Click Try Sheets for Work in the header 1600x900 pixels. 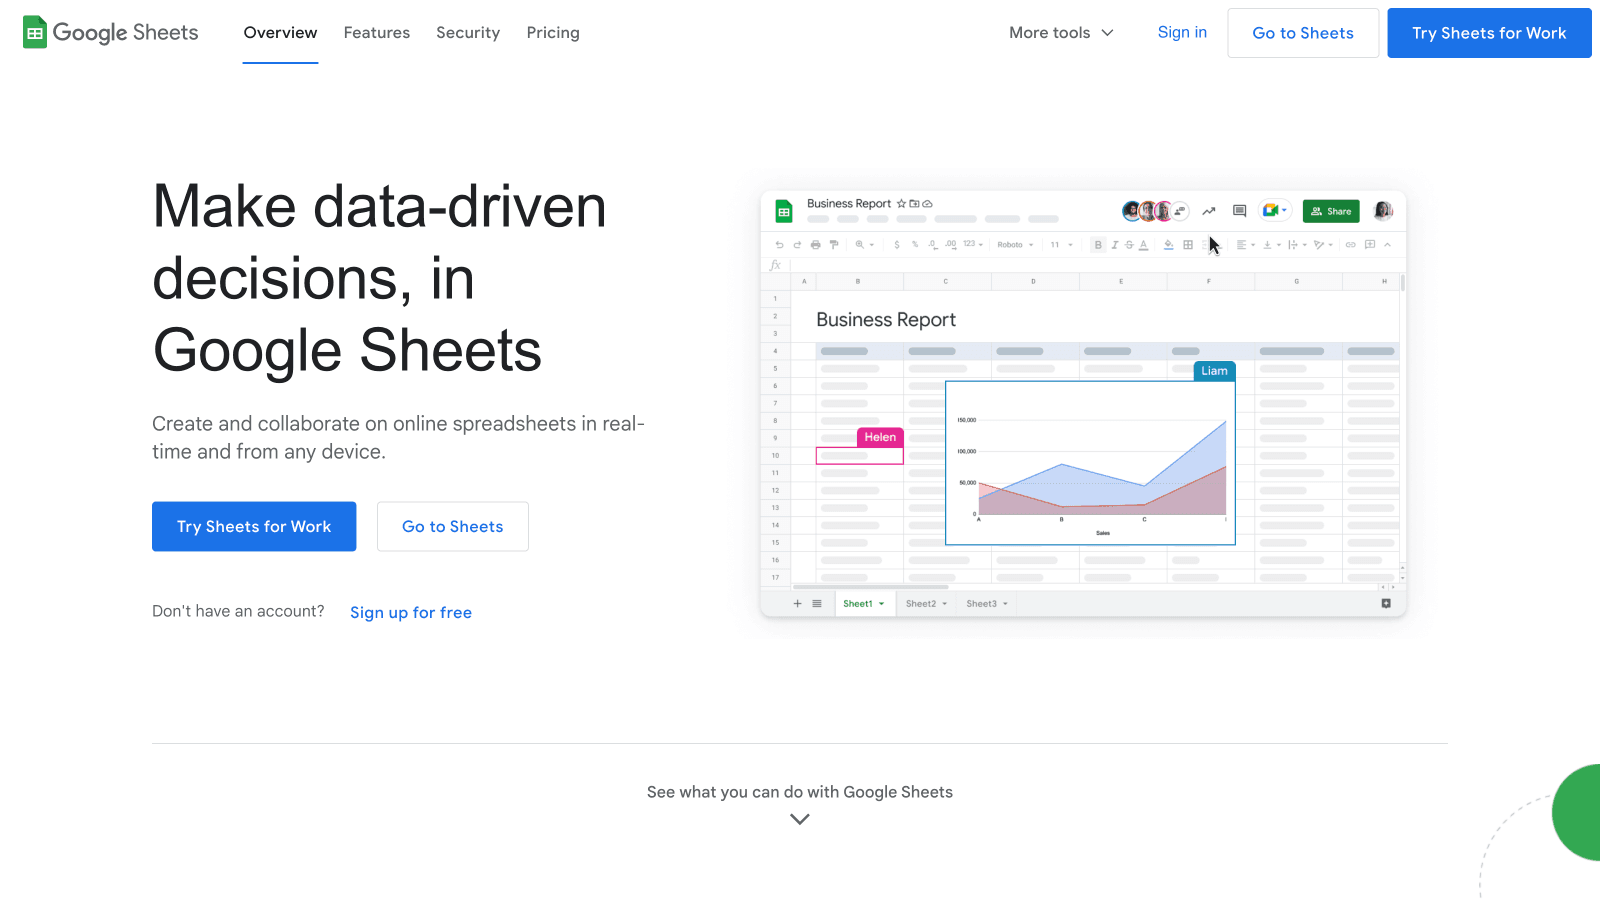click(1489, 33)
